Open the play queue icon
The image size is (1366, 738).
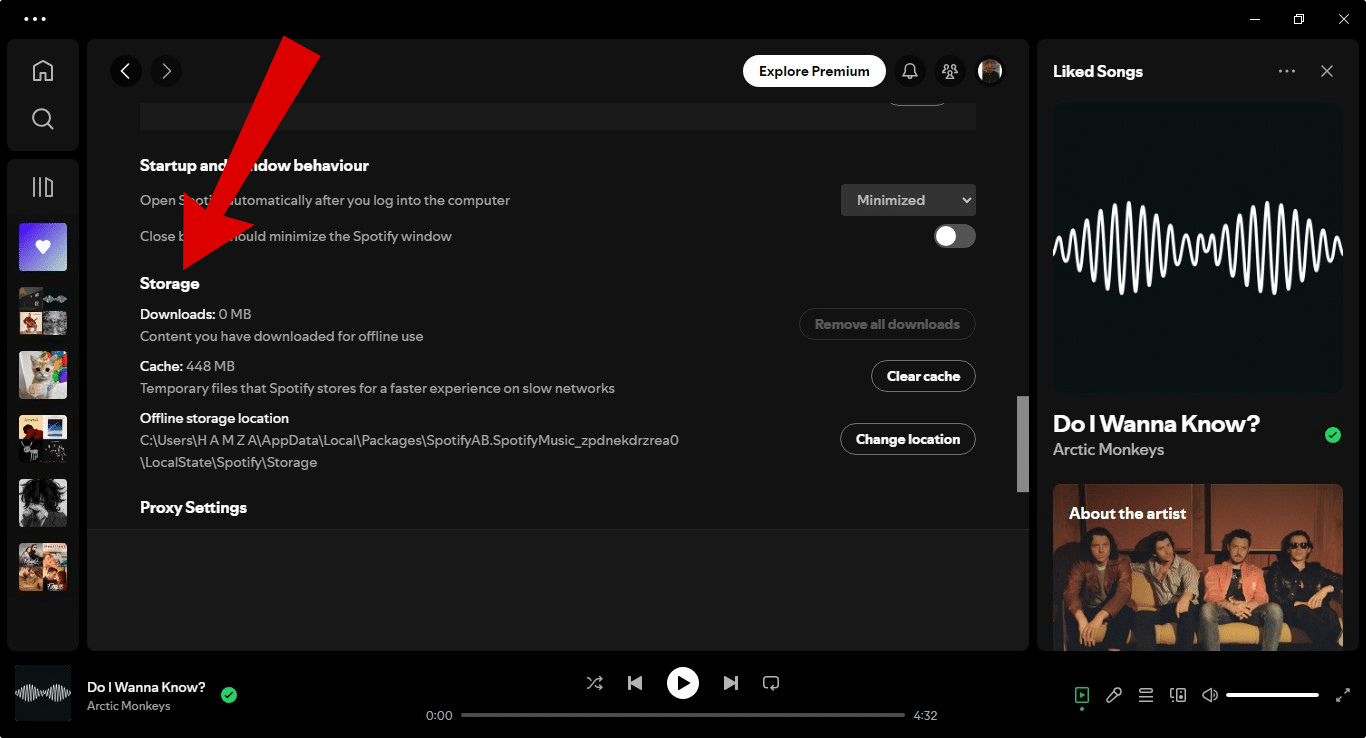coord(1146,695)
